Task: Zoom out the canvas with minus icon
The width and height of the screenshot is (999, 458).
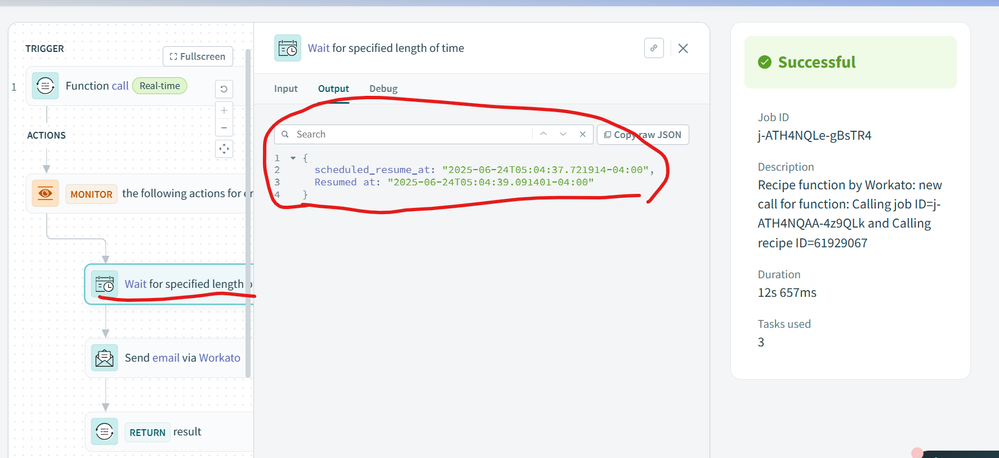Action: (224, 128)
